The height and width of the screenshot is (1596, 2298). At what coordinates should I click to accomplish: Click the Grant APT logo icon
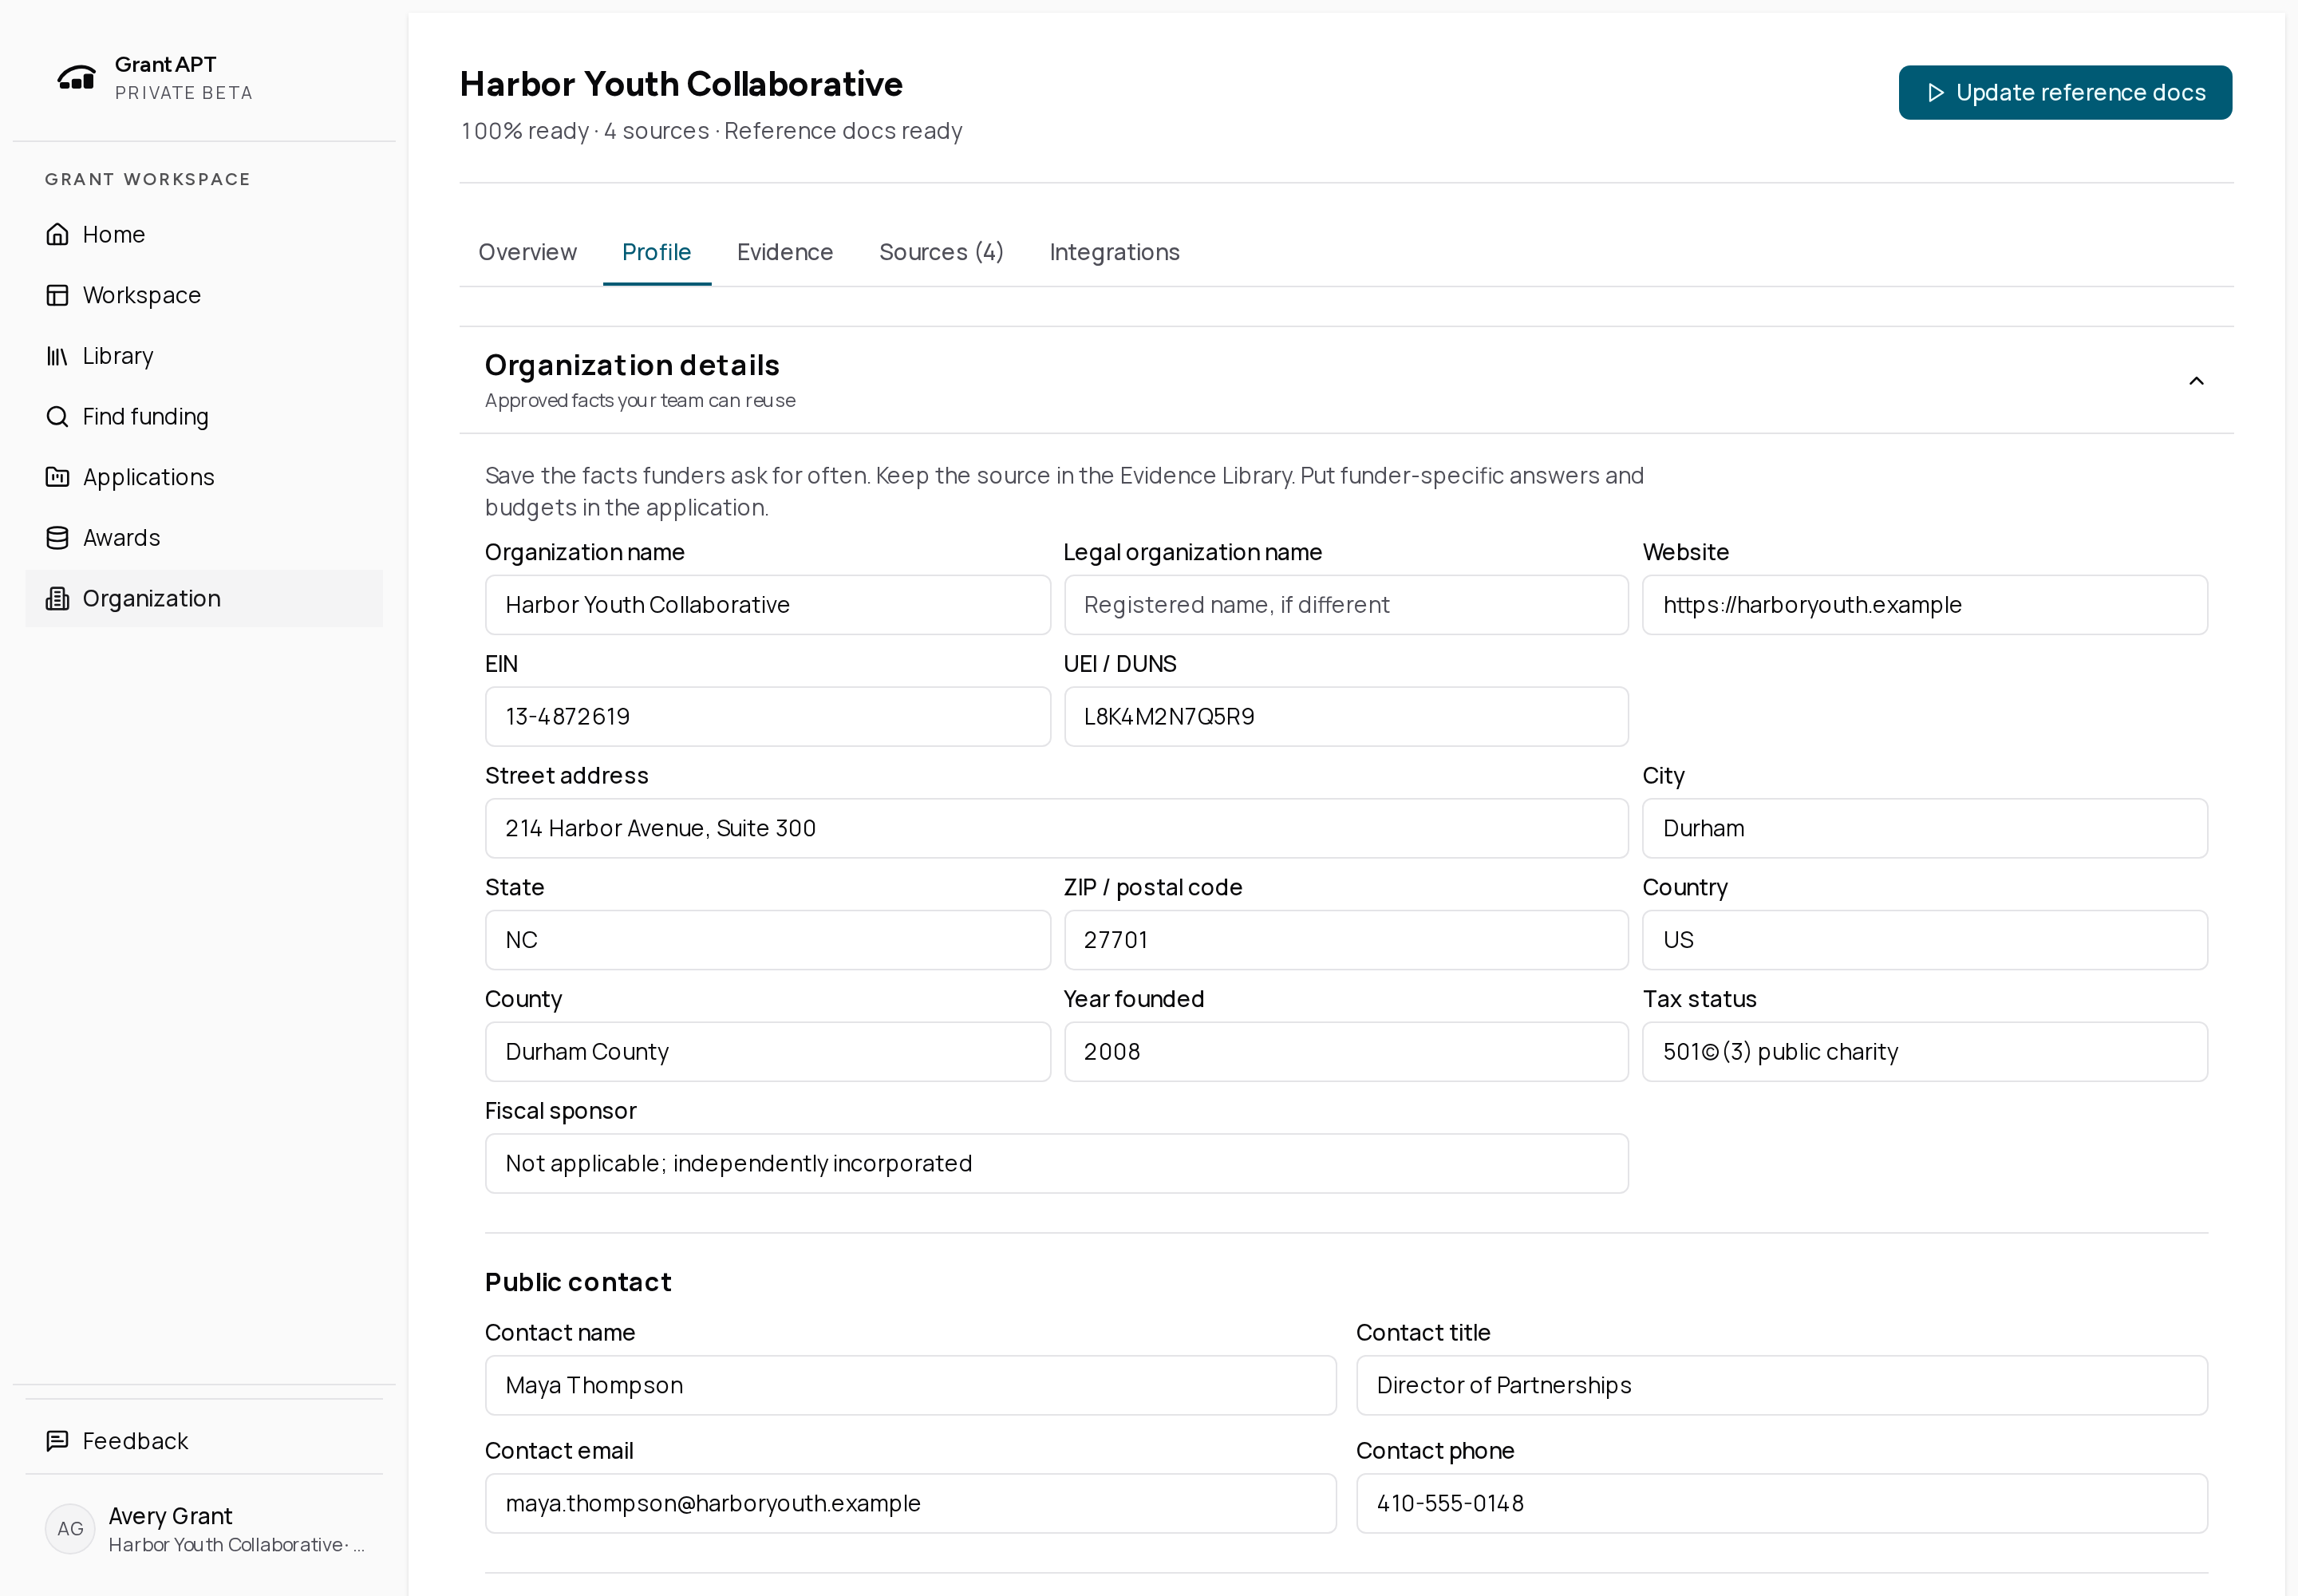pyautogui.click(x=76, y=77)
